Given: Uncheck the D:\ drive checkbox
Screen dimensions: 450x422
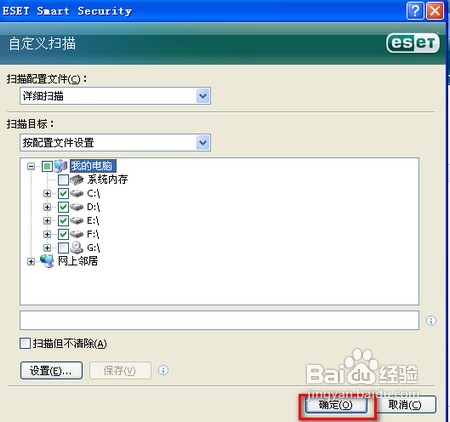Looking at the screenshot, I should pyautogui.click(x=63, y=207).
